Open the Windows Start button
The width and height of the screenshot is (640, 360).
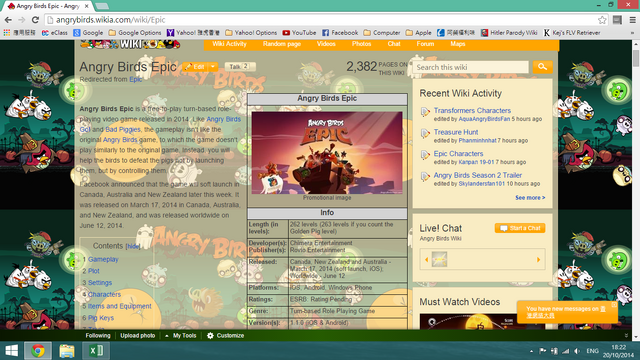tap(11, 351)
